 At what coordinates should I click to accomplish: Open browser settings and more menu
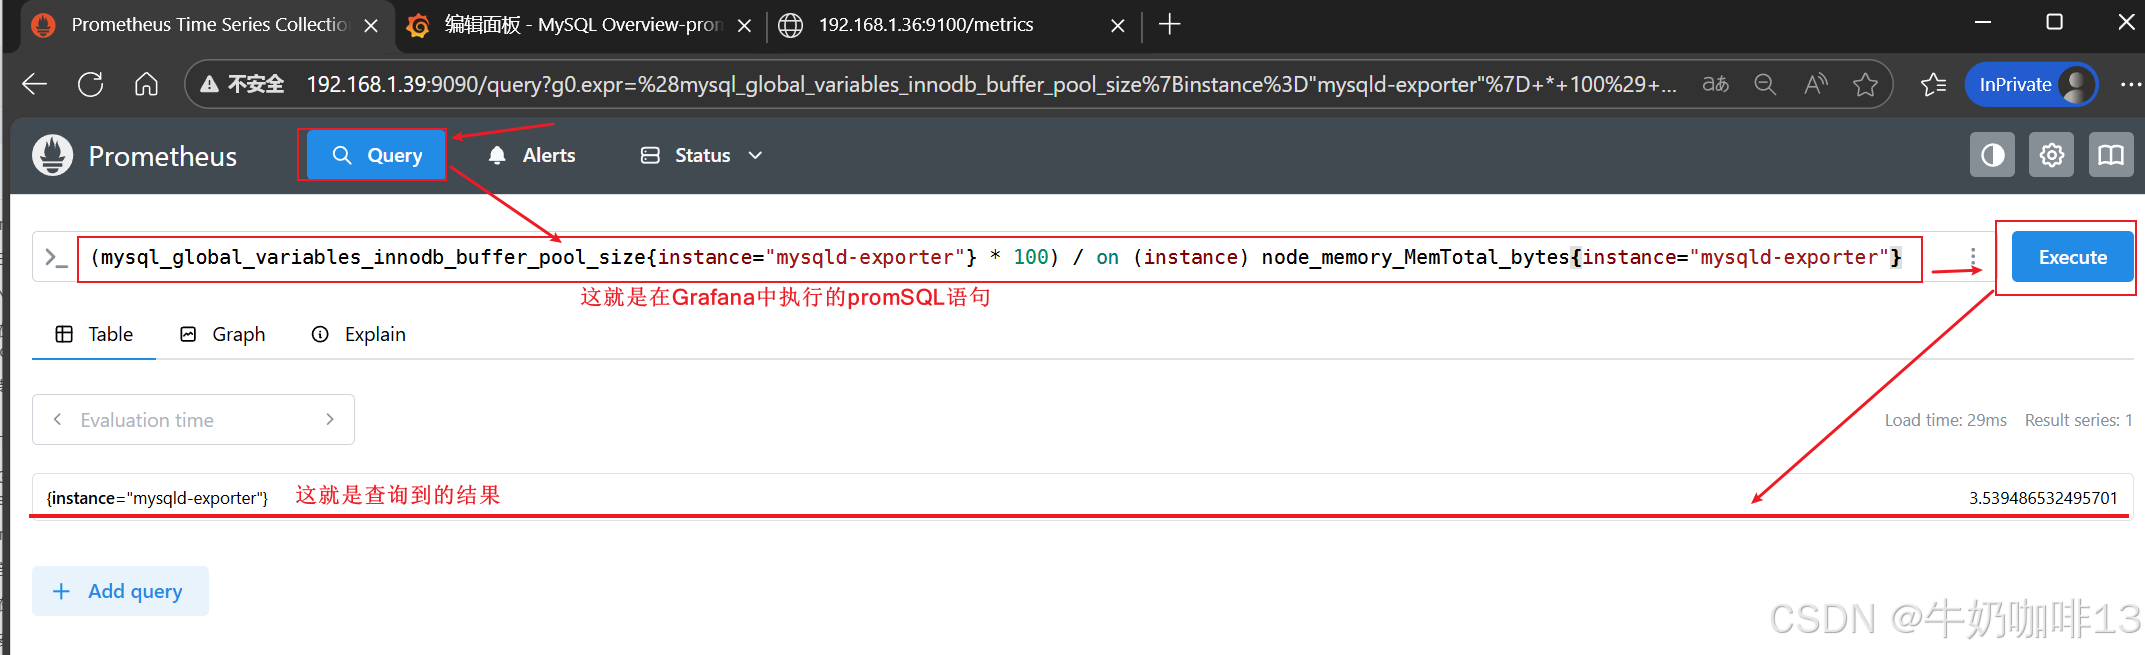2130,85
